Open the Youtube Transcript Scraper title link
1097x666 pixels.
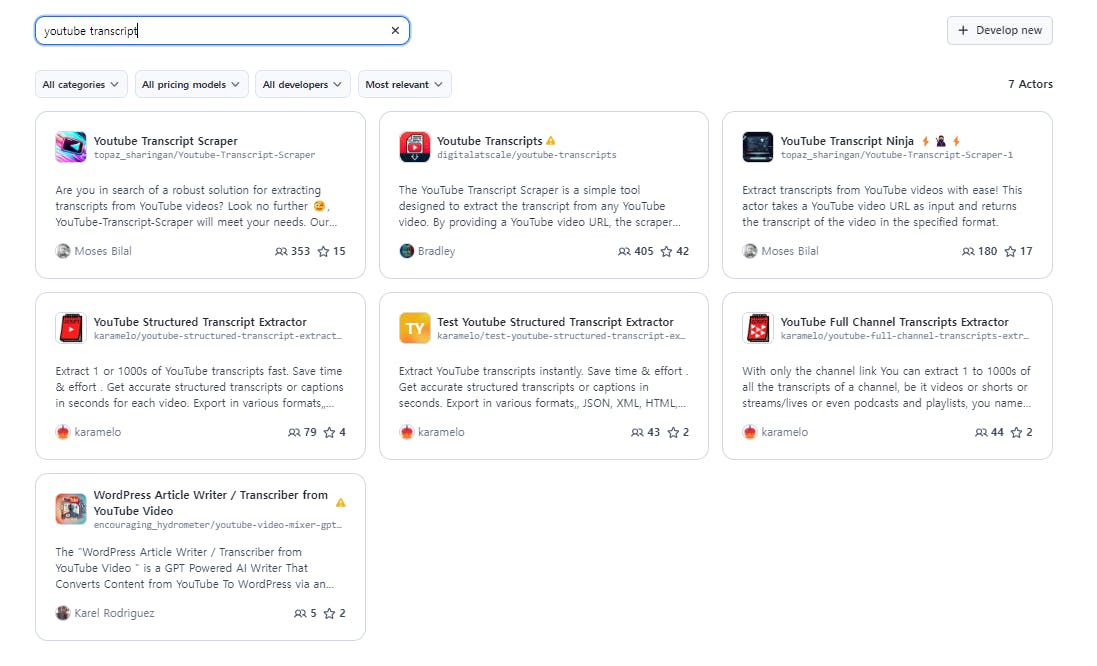[166, 141]
